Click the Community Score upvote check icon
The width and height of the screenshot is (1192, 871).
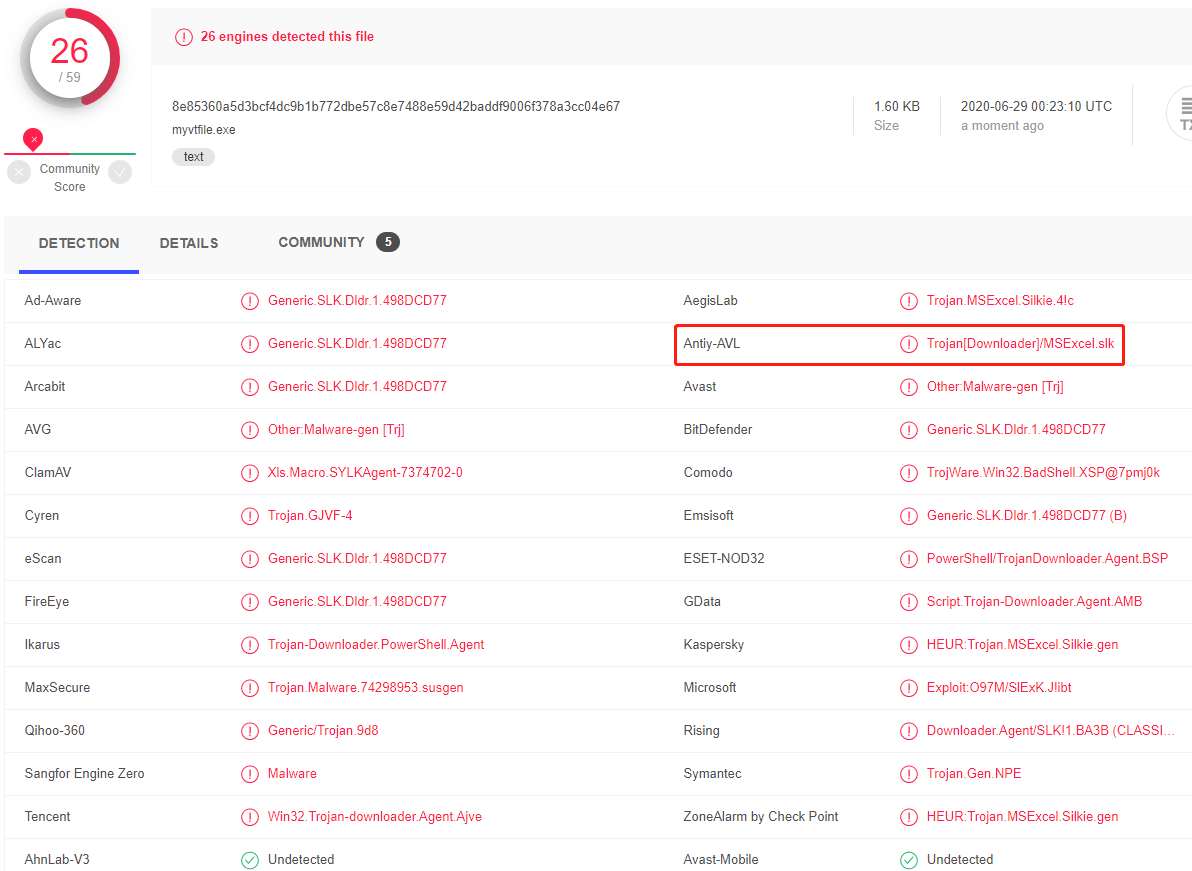120,173
